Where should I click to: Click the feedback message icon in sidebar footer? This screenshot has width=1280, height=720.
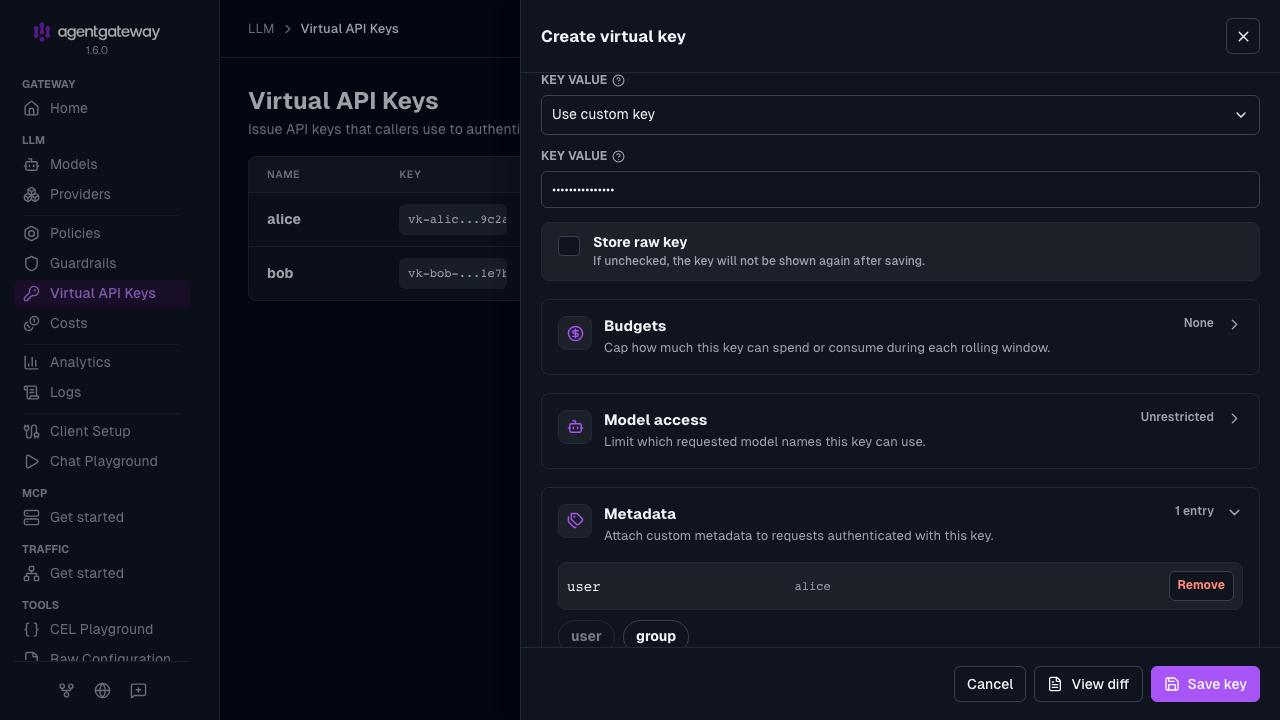138,690
